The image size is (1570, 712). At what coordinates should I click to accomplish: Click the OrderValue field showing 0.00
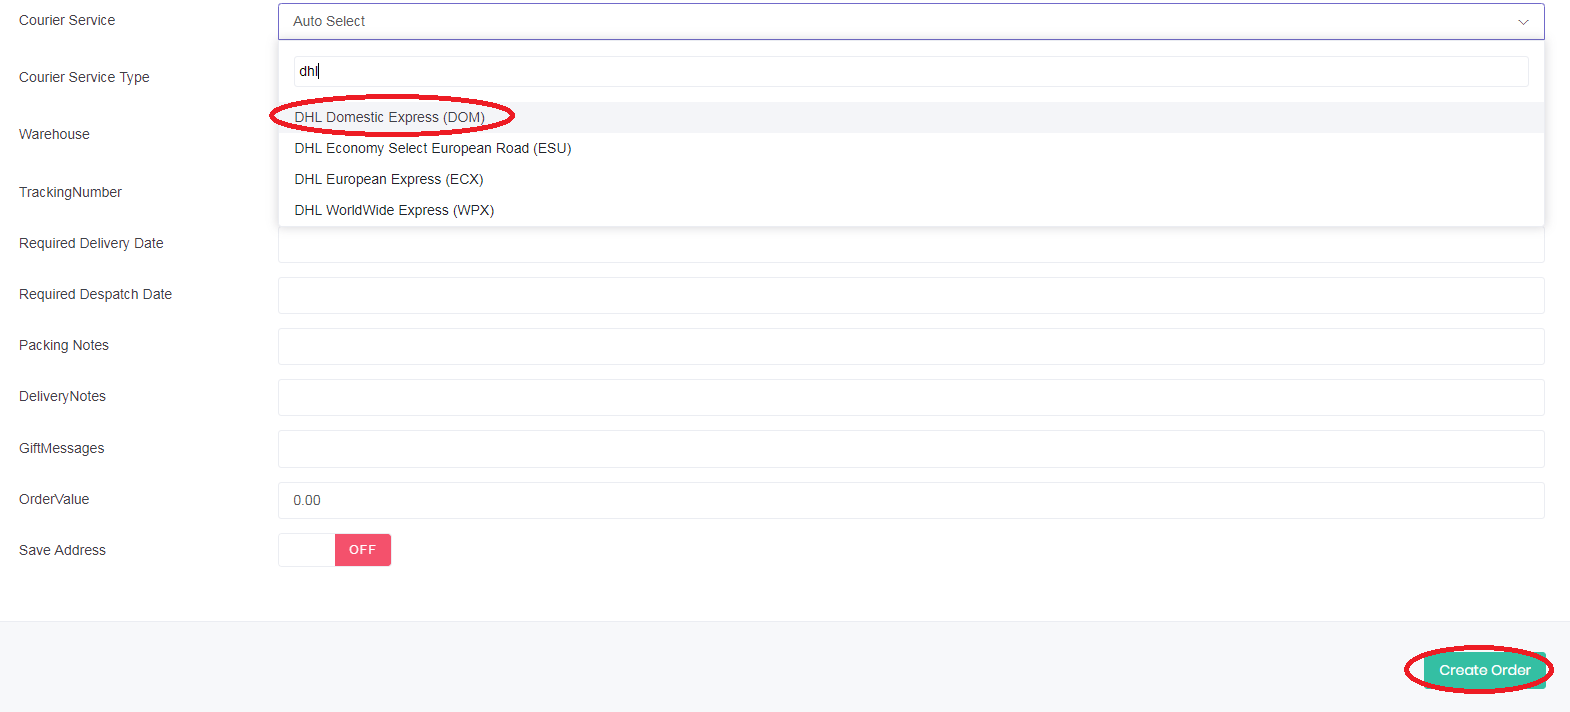click(x=911, y=500)
